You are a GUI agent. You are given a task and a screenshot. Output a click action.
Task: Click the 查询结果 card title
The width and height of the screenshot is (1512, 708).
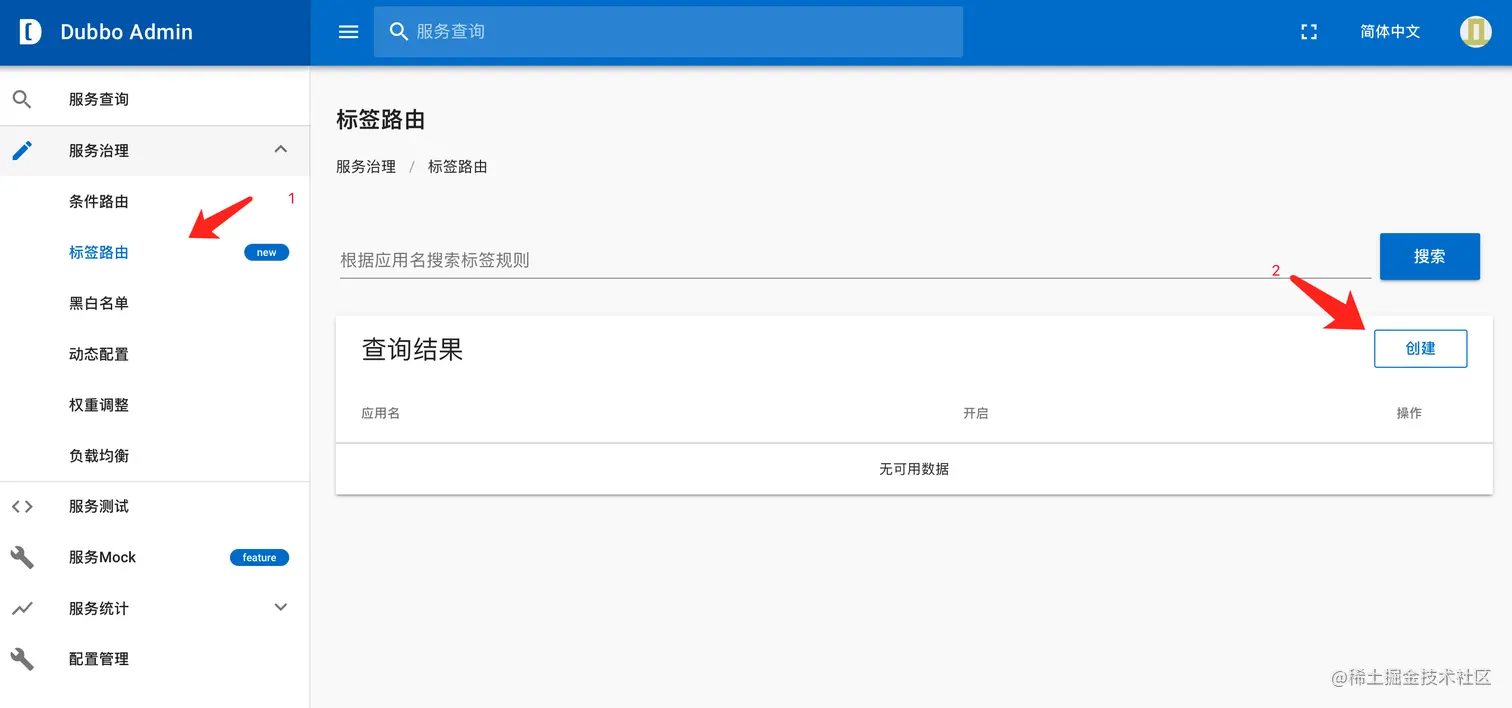(x=412, y=349)
